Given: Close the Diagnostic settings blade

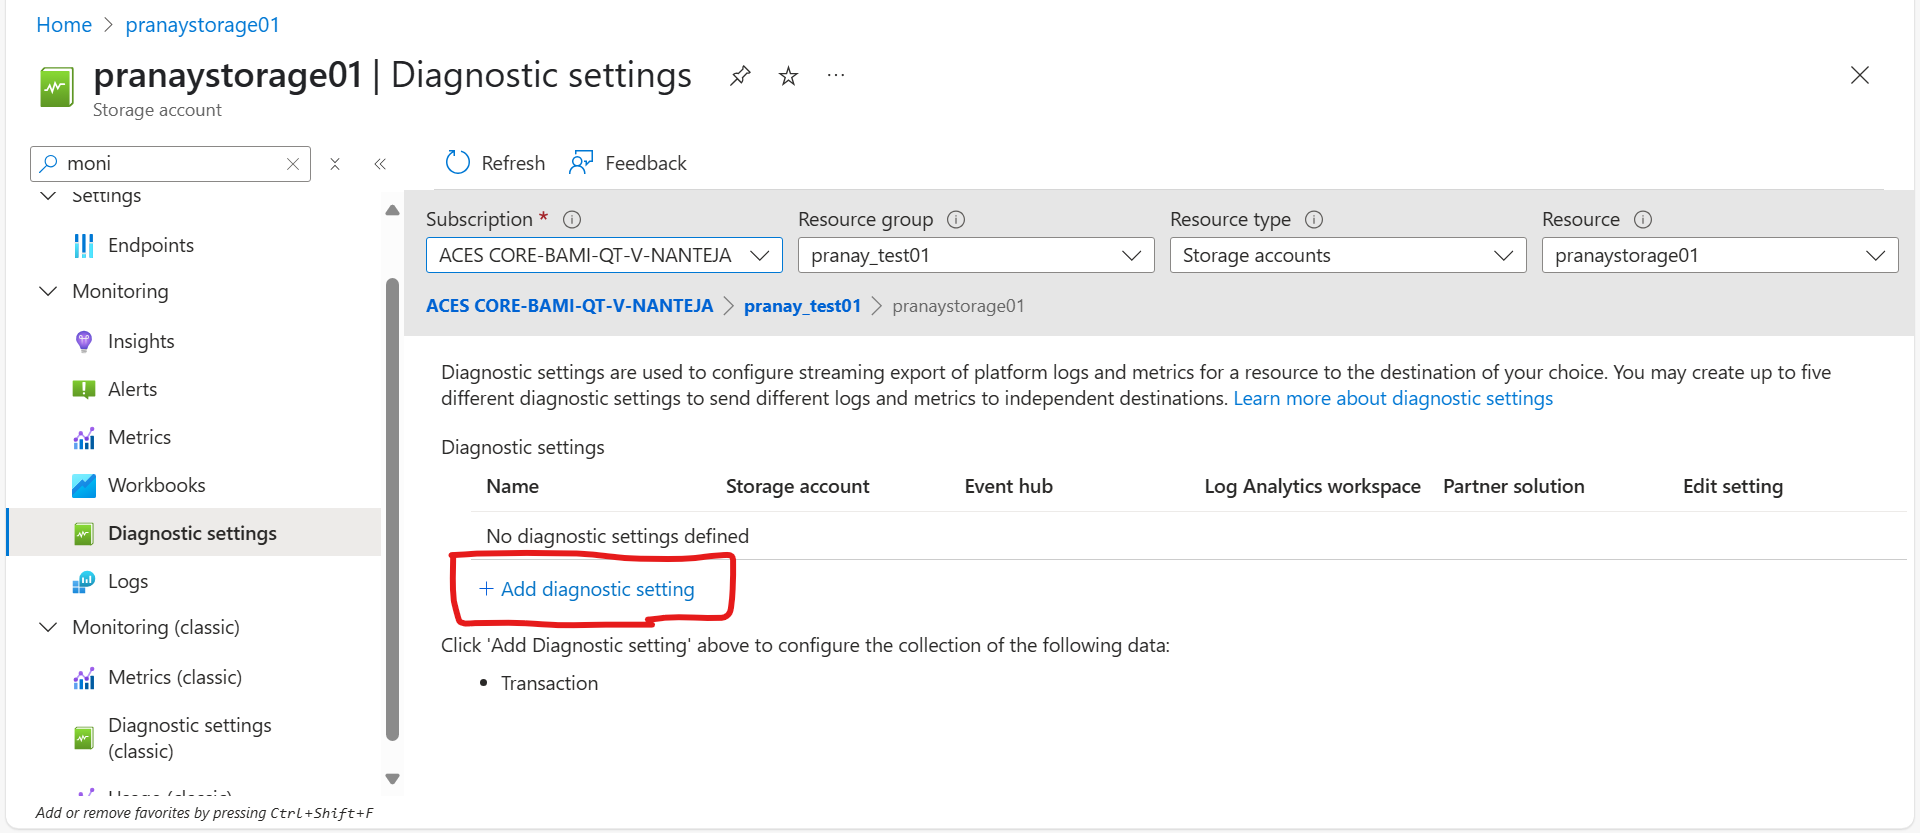Looking at the screenshot, I should 1859,75.
